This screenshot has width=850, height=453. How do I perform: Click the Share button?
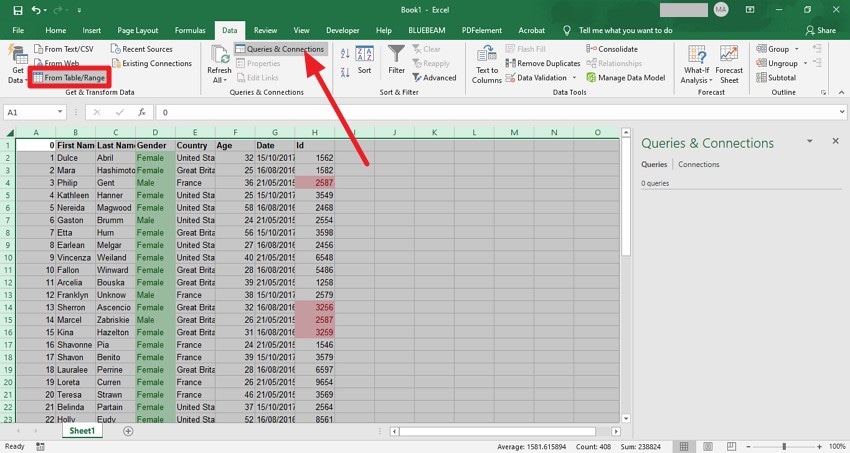(x=820, y=30)
